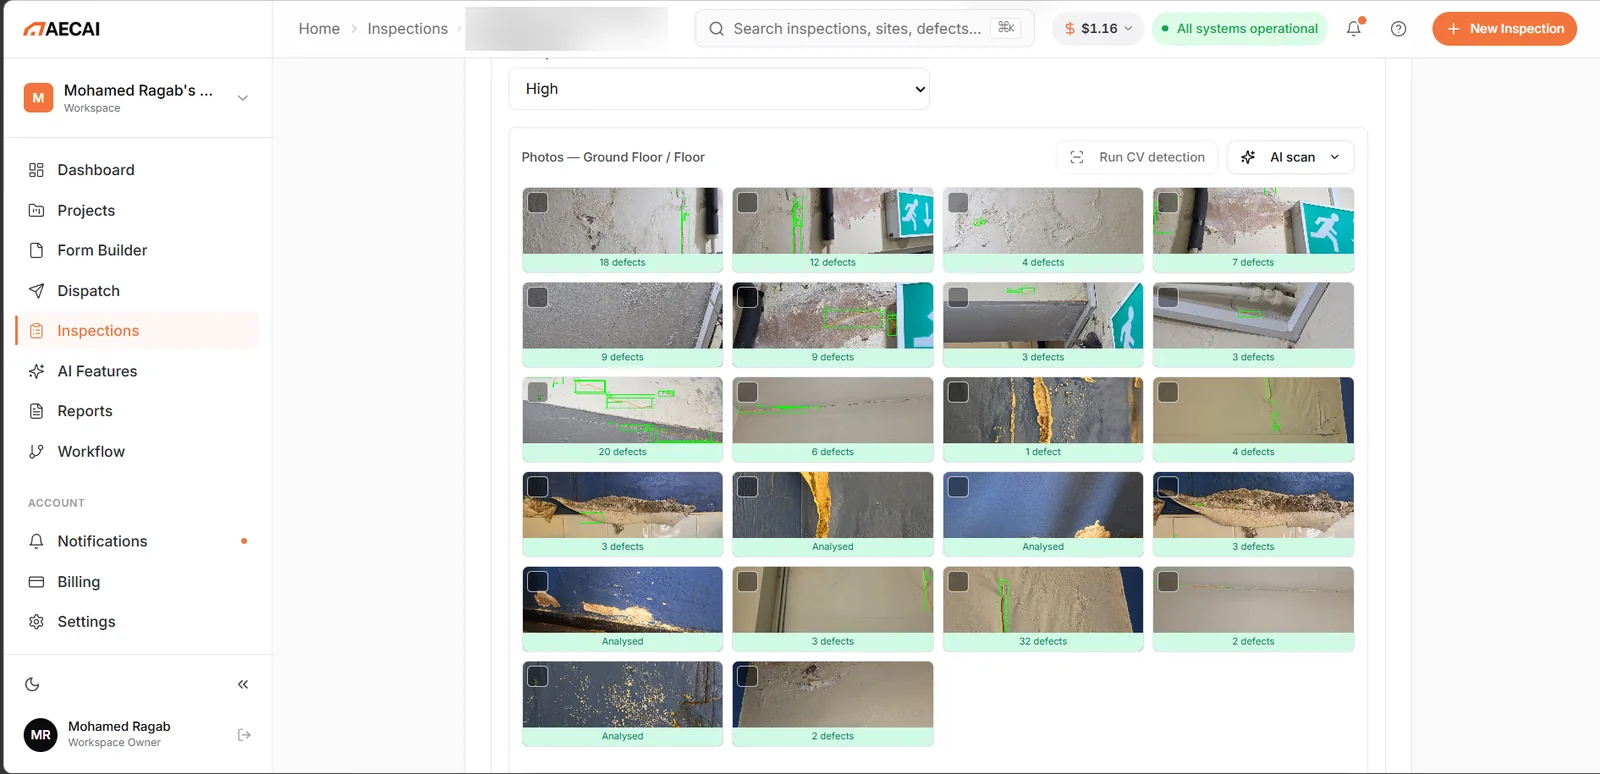Click Run CV detection button
Viewport: 1600px width, 774px height.
[1138, 157]
